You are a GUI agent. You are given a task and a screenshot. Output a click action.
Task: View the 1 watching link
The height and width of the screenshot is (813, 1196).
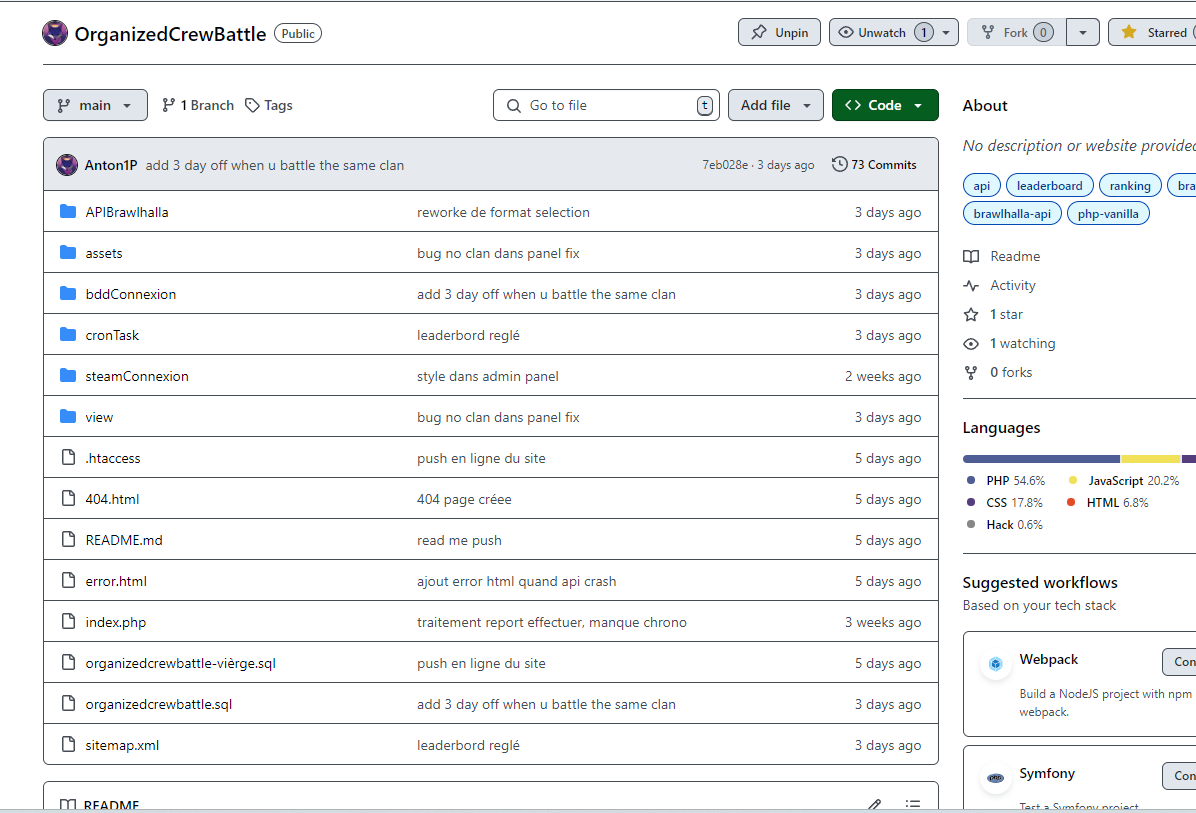click(1010, 343)
